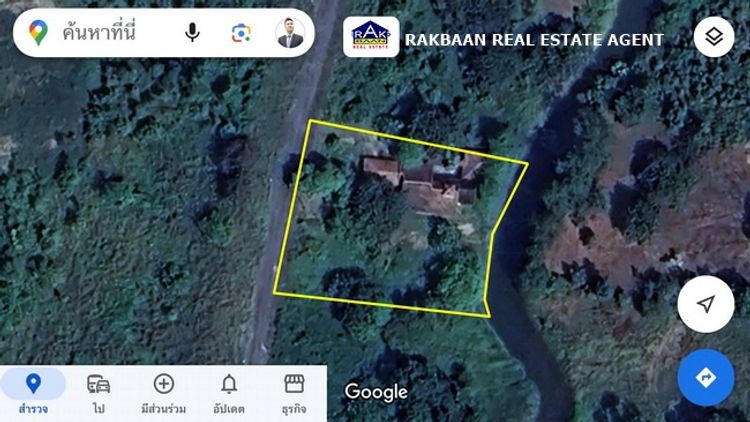
Task: Start voice search with the microphone icon
Action: pyautogui.click(x=192, y=33)
